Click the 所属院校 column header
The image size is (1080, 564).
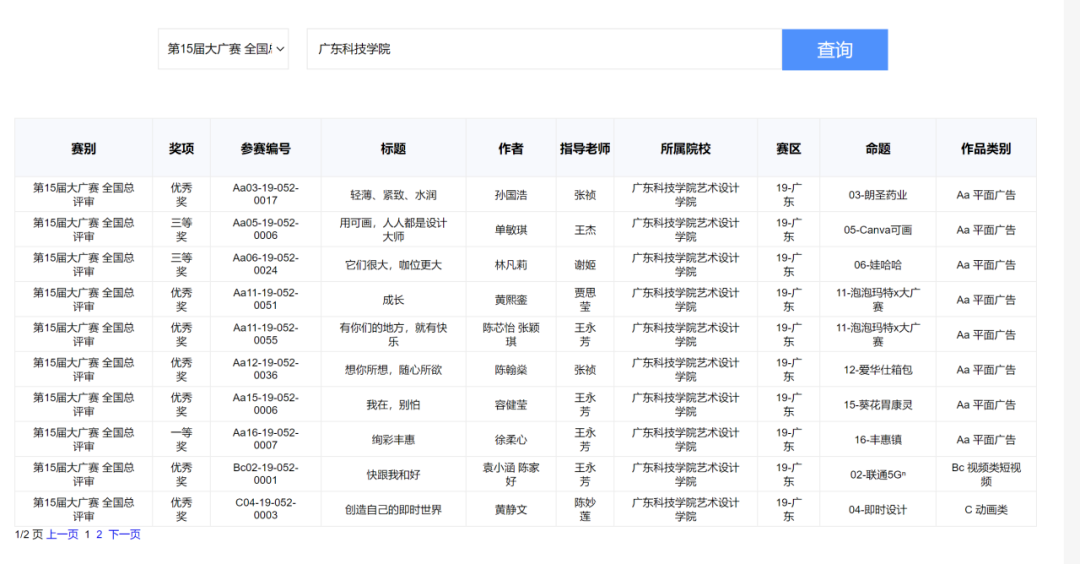pyautogui.click(x=685, y=148)
